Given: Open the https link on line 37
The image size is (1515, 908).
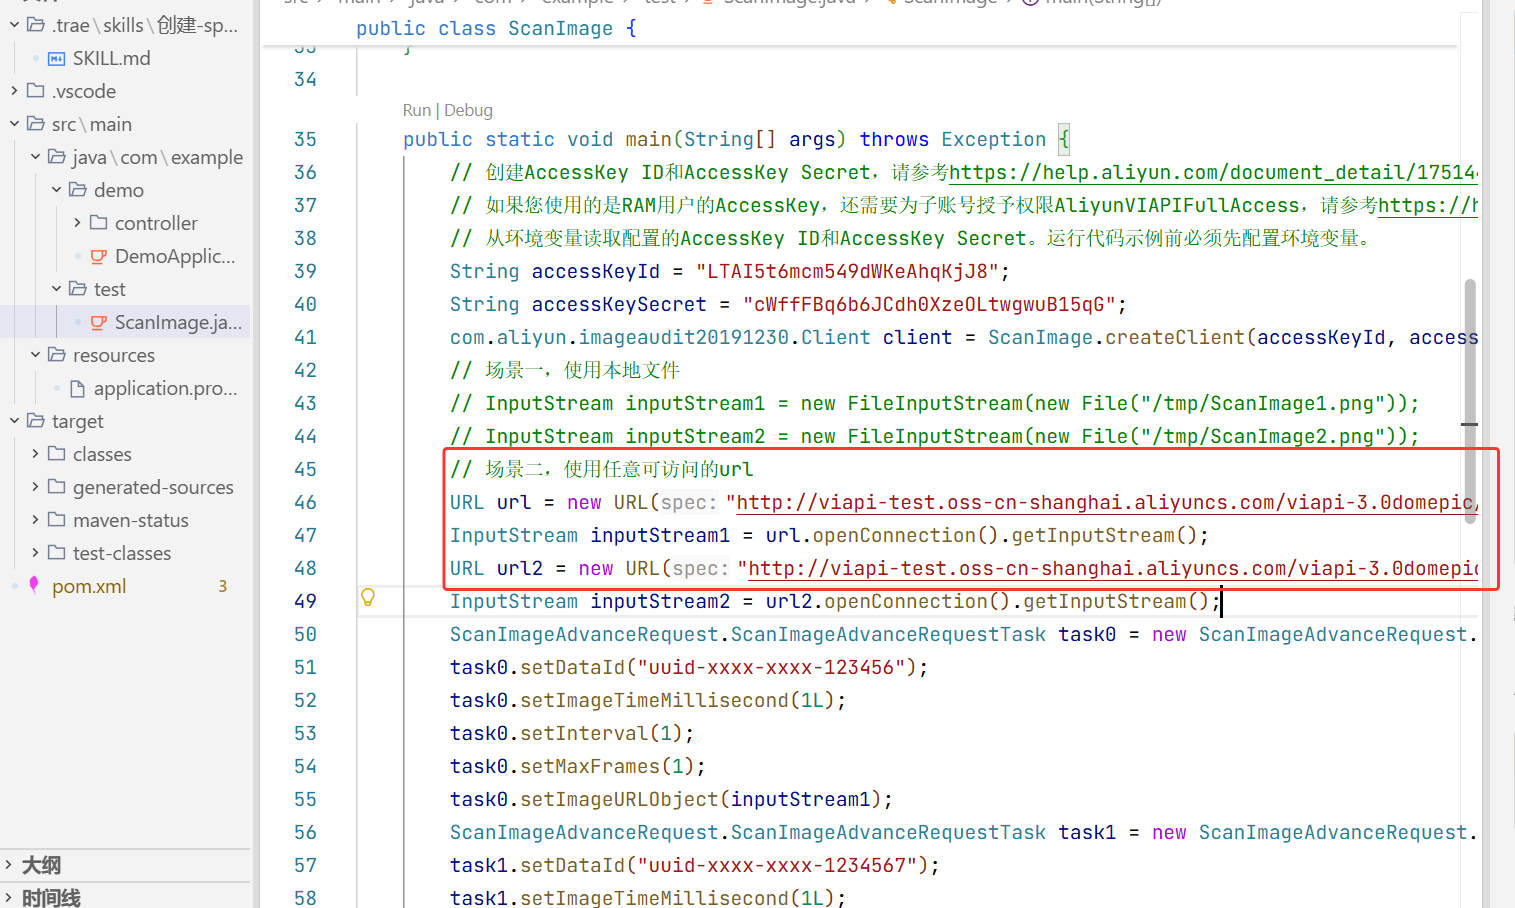Looking at the screenshot, I should (1428, 205).
